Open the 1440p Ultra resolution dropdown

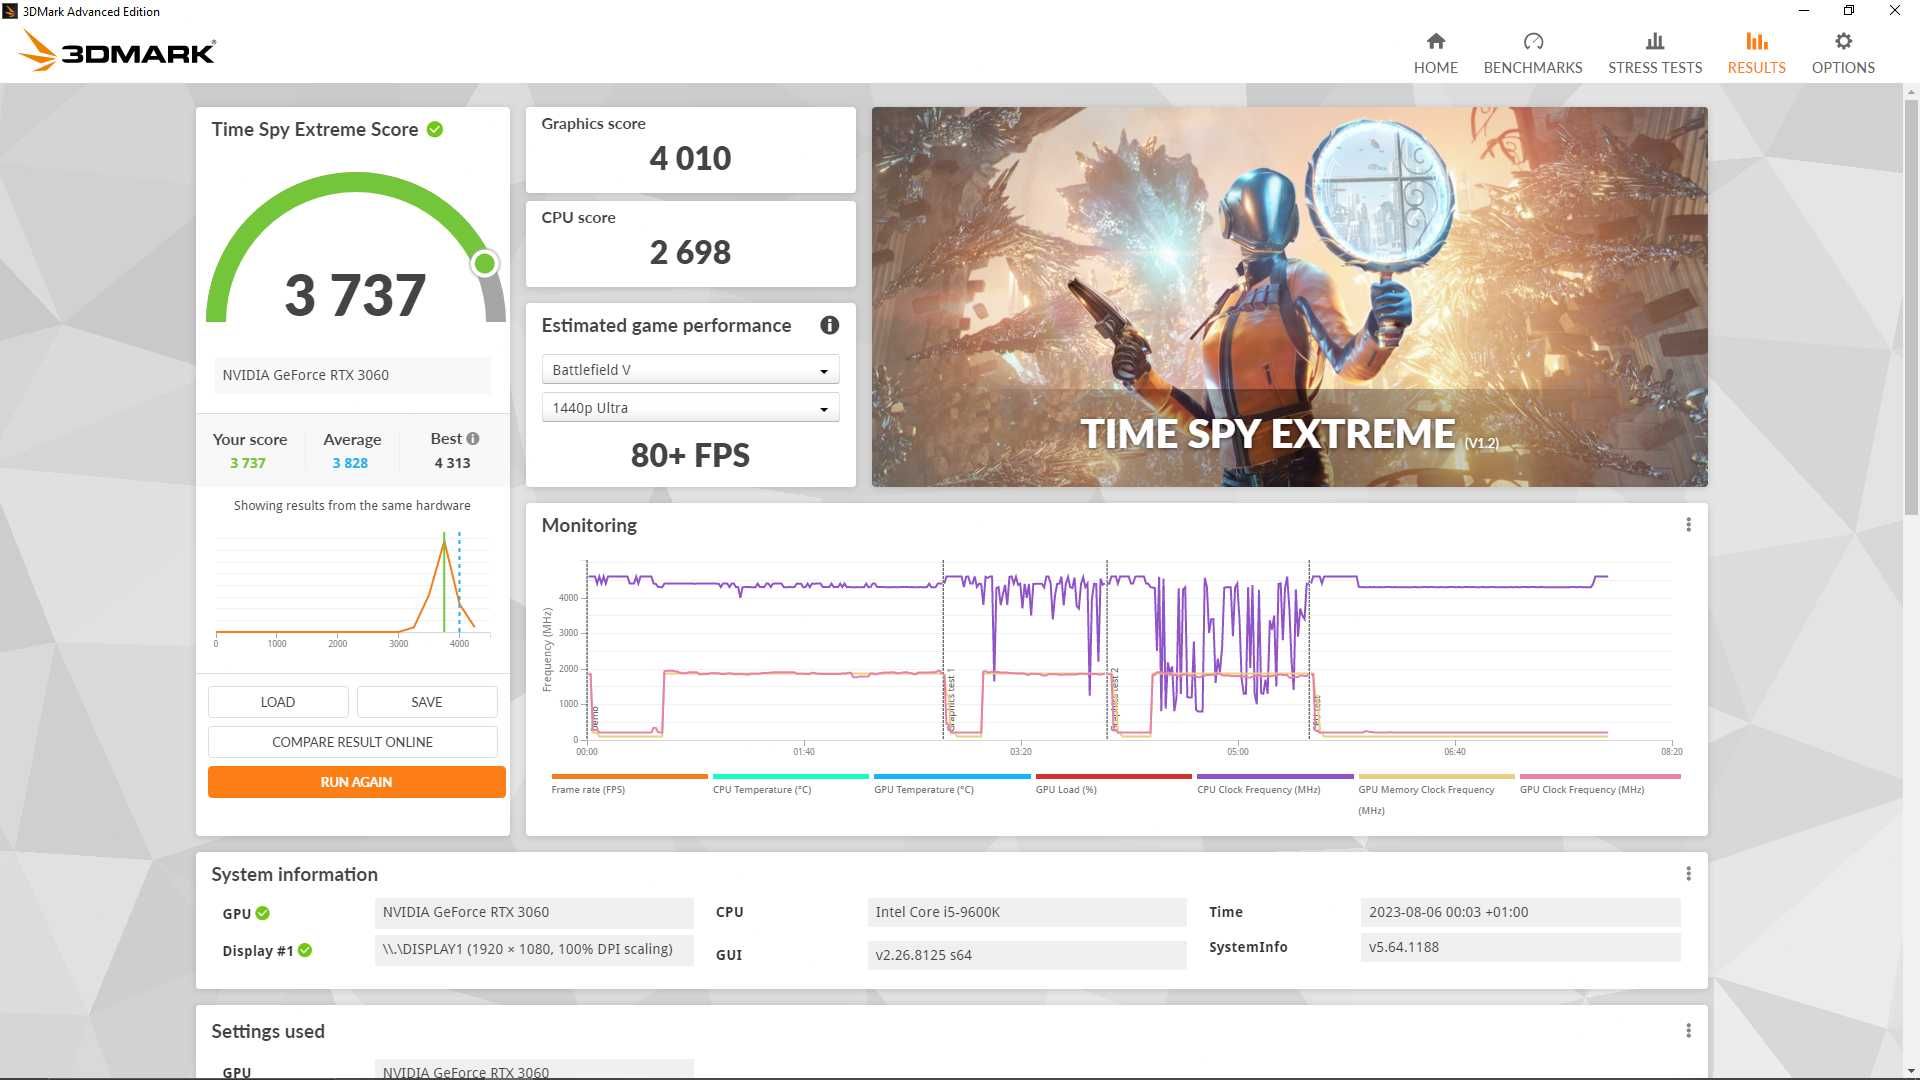690,408
